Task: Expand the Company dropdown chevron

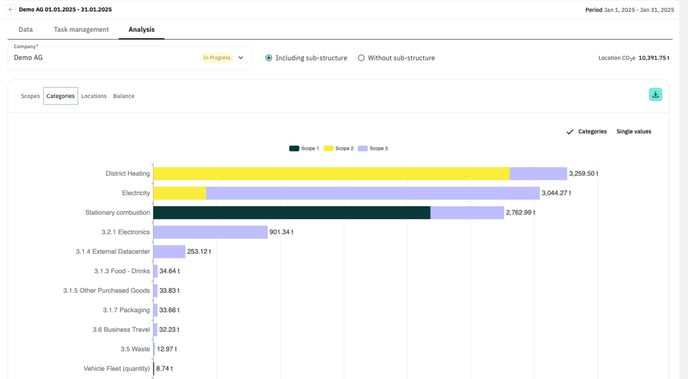Action: [x=240, y=57]
